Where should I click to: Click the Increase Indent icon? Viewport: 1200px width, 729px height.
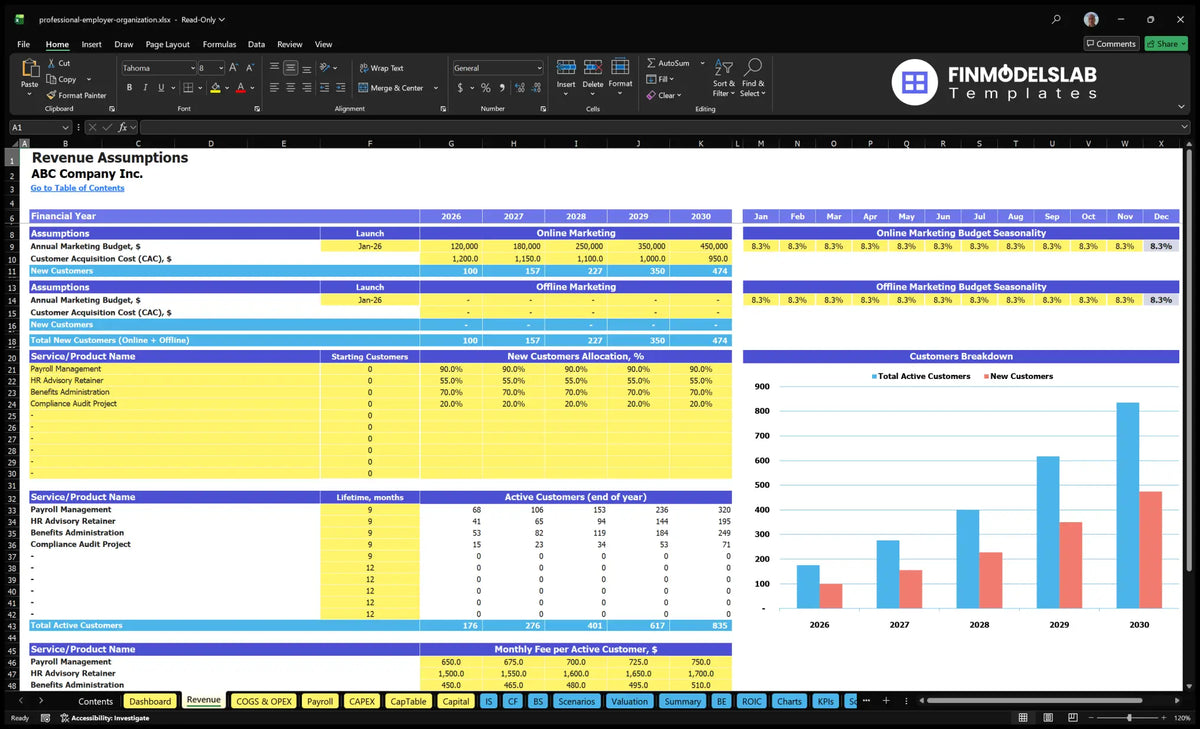[x=343, y=88]
